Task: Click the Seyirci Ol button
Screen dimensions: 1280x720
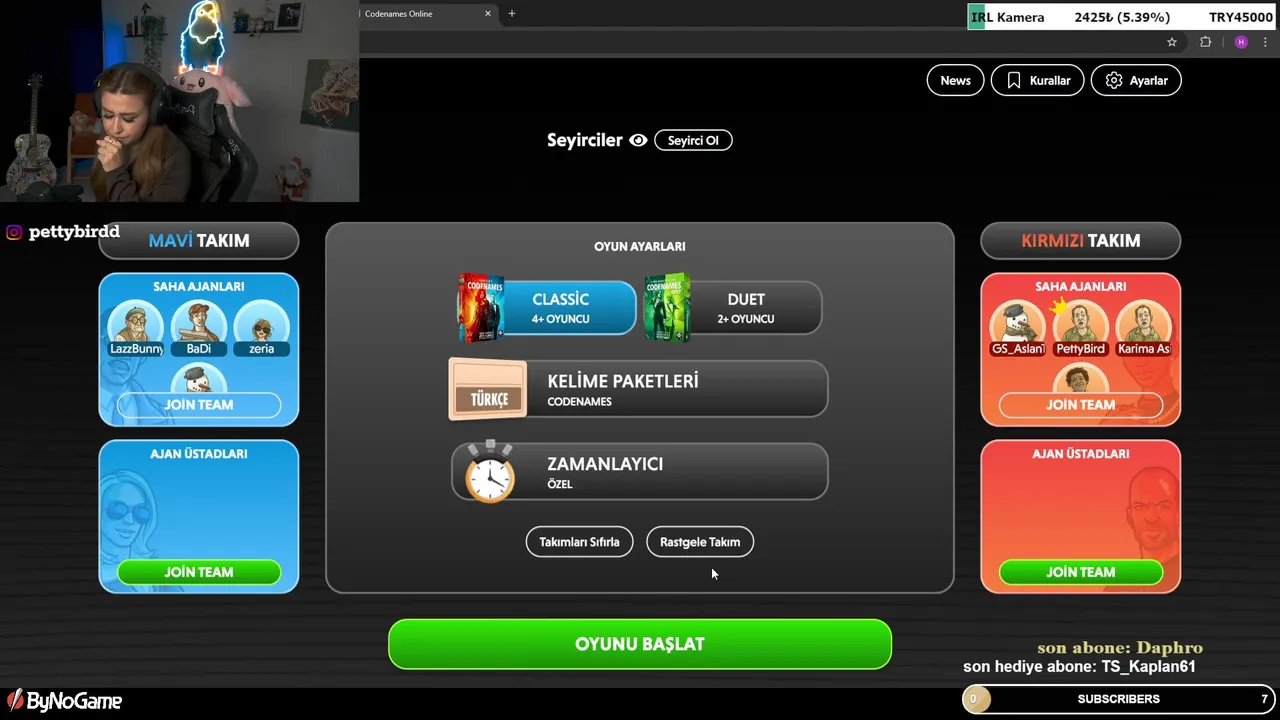Action: click(x=693, y=140)
